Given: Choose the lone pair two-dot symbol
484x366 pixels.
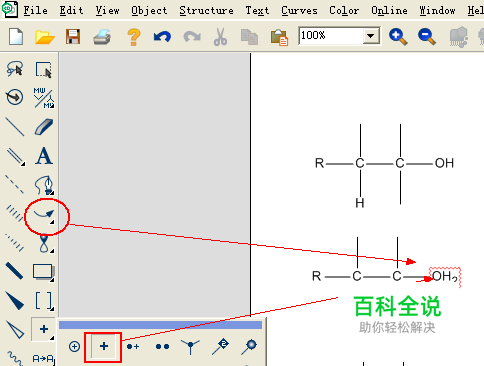Looking at the screenshot, I should 162,347.
